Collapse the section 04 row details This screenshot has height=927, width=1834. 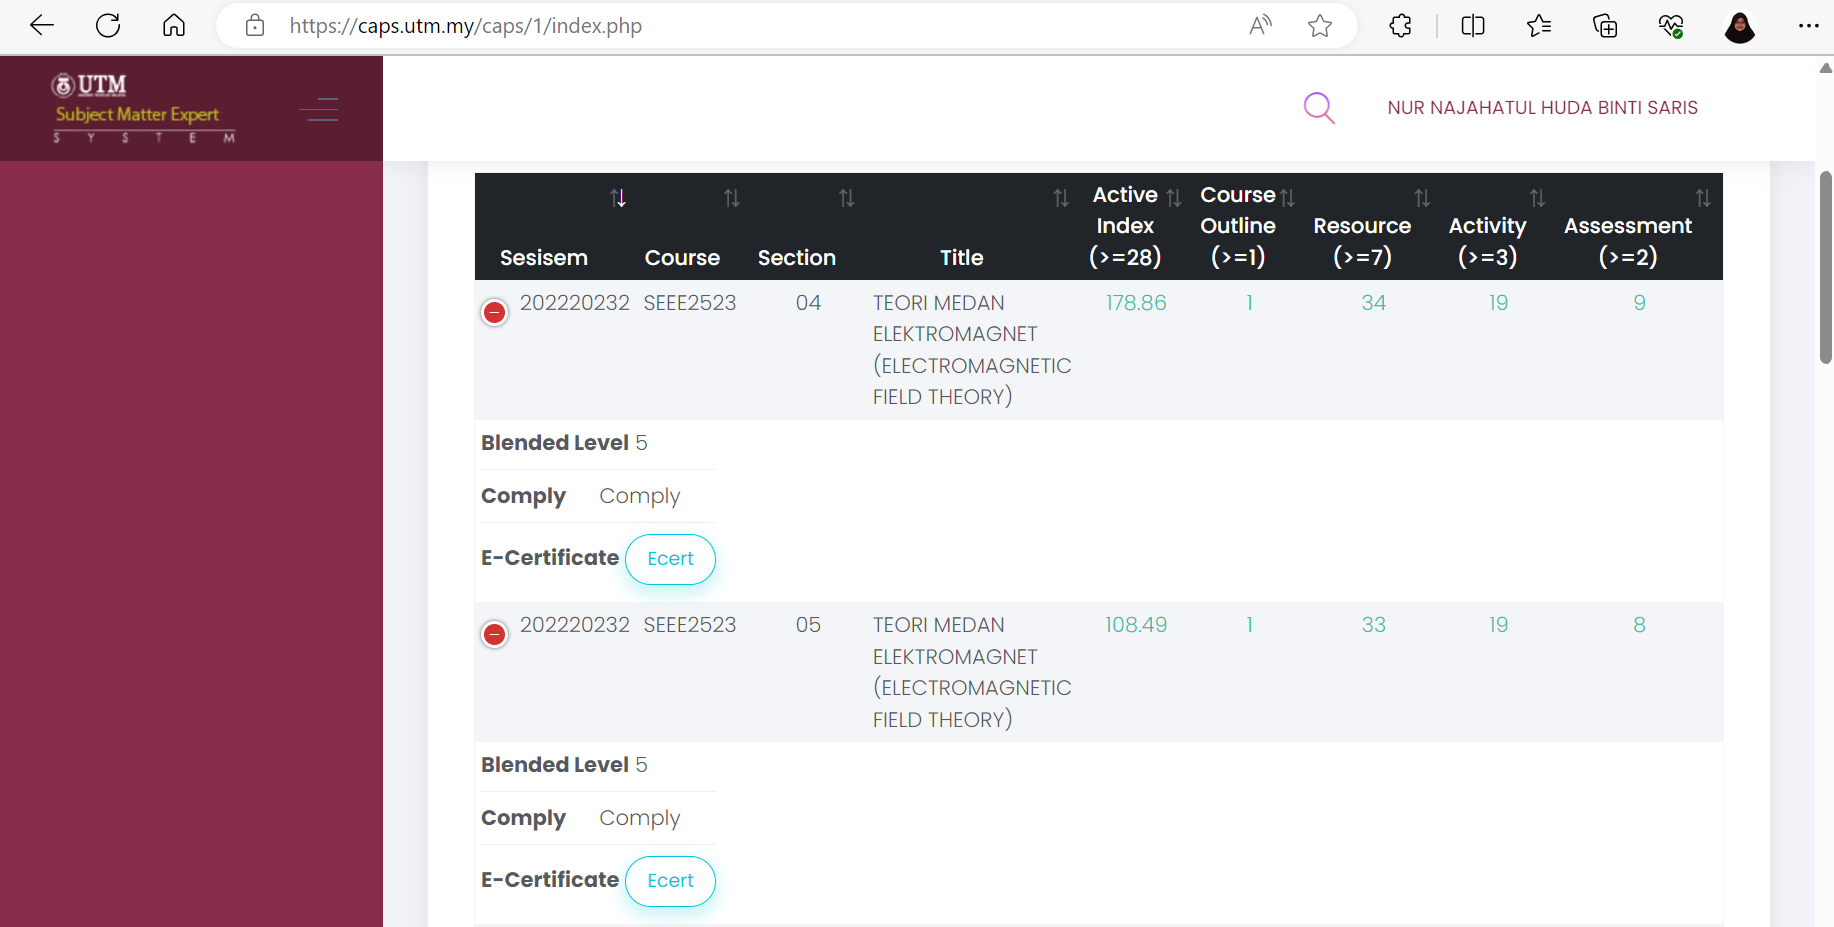pyautogui.click(x=494, y=312)
